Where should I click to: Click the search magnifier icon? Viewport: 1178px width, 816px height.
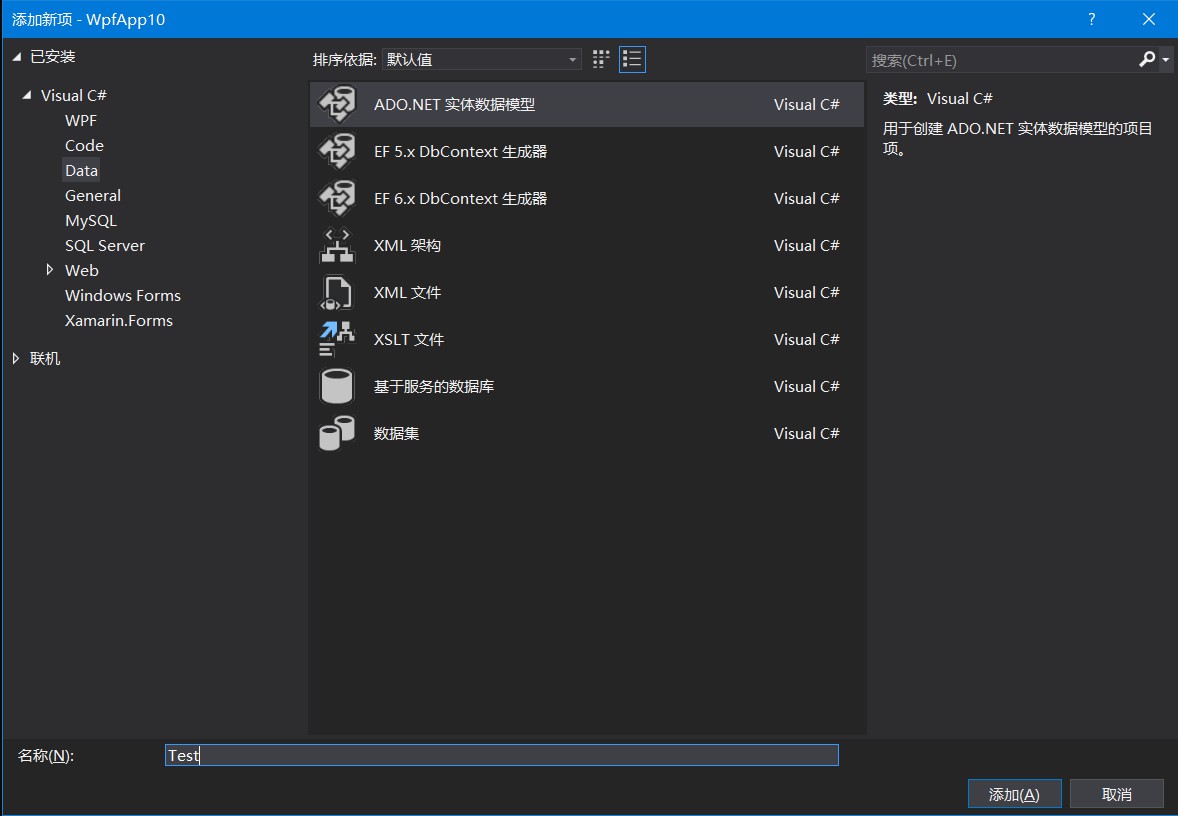[1147, 59]
